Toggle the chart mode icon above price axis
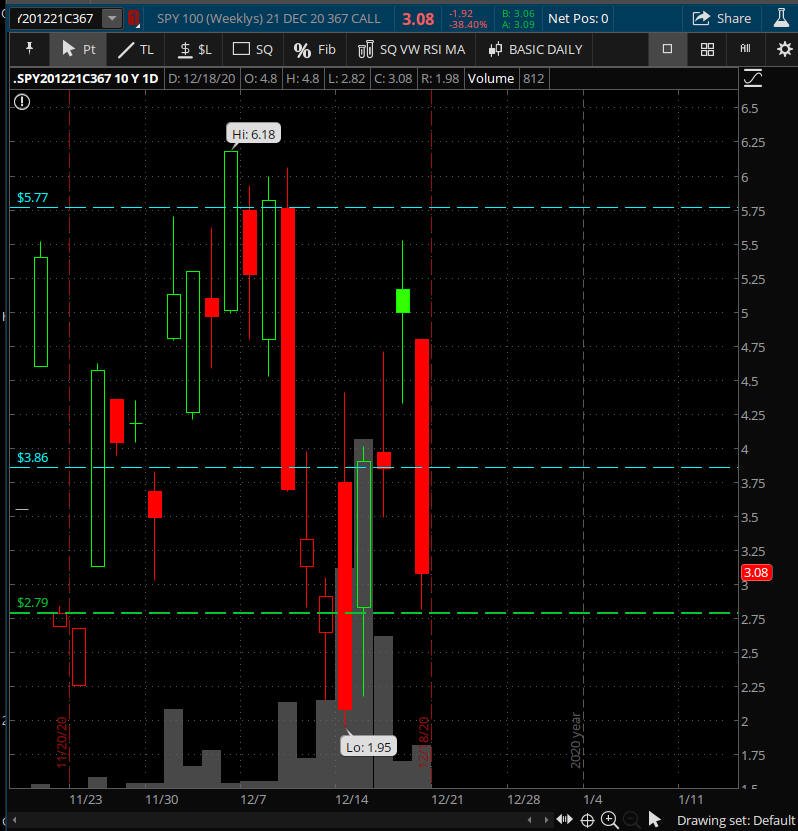Viewport: 798px width, 831px height. coord(752,78)
